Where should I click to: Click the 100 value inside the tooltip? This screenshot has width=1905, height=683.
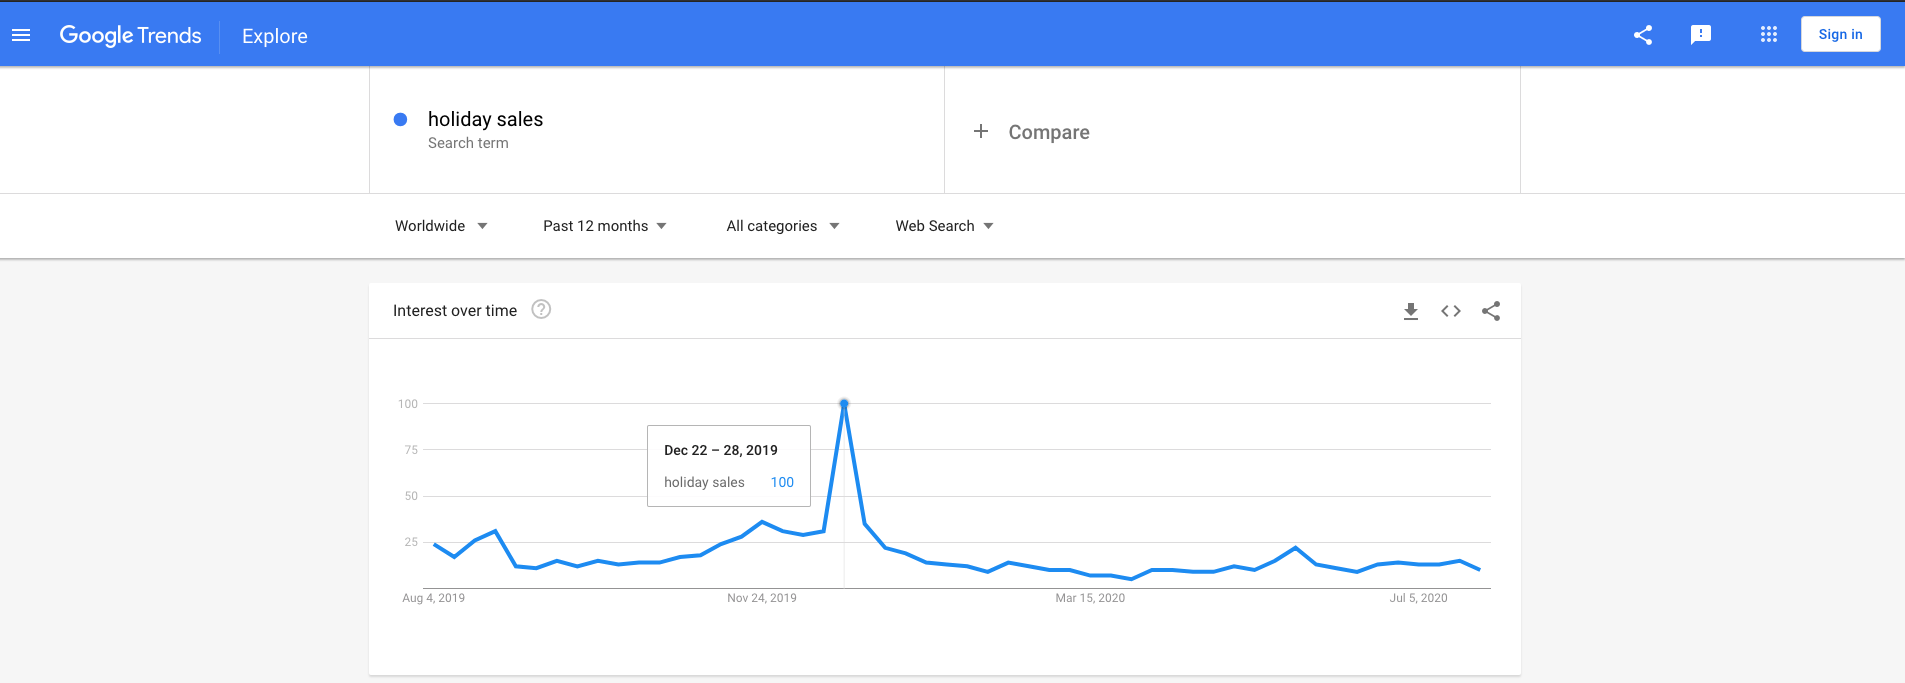click(782, 482)
